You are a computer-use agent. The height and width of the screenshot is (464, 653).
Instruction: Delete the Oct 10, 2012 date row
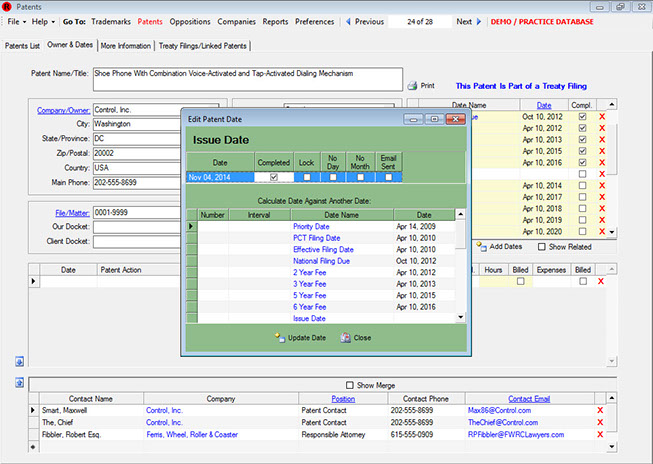[602, 117]
